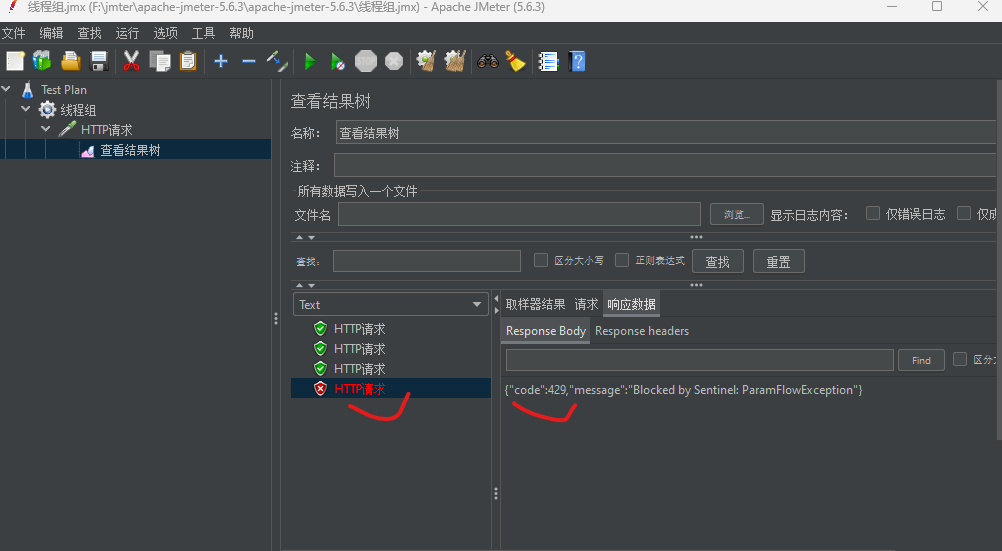Screen dimensions: 1002x551
Task: Click the 查找 search button
Action: 718,261
